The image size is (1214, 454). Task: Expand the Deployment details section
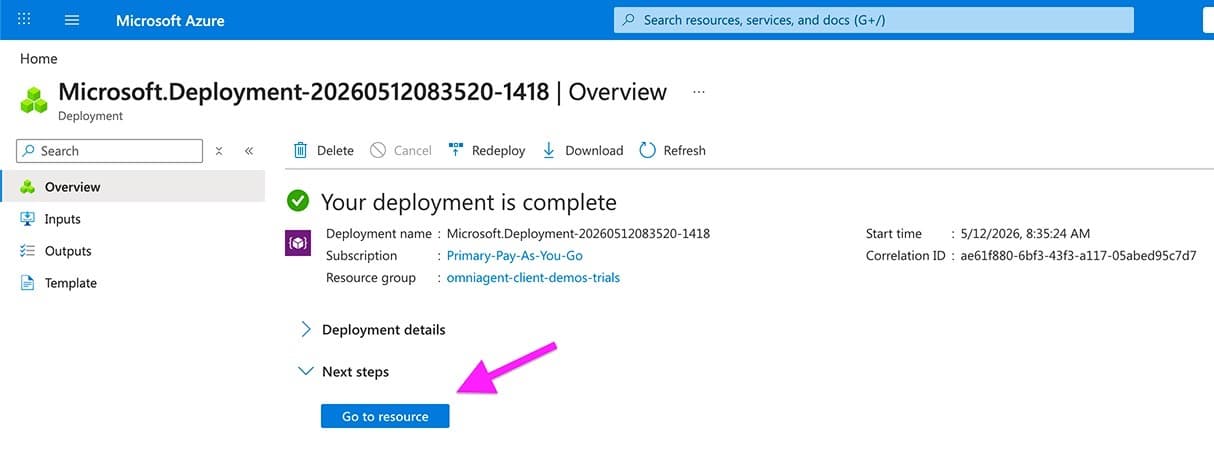point(373,329)
